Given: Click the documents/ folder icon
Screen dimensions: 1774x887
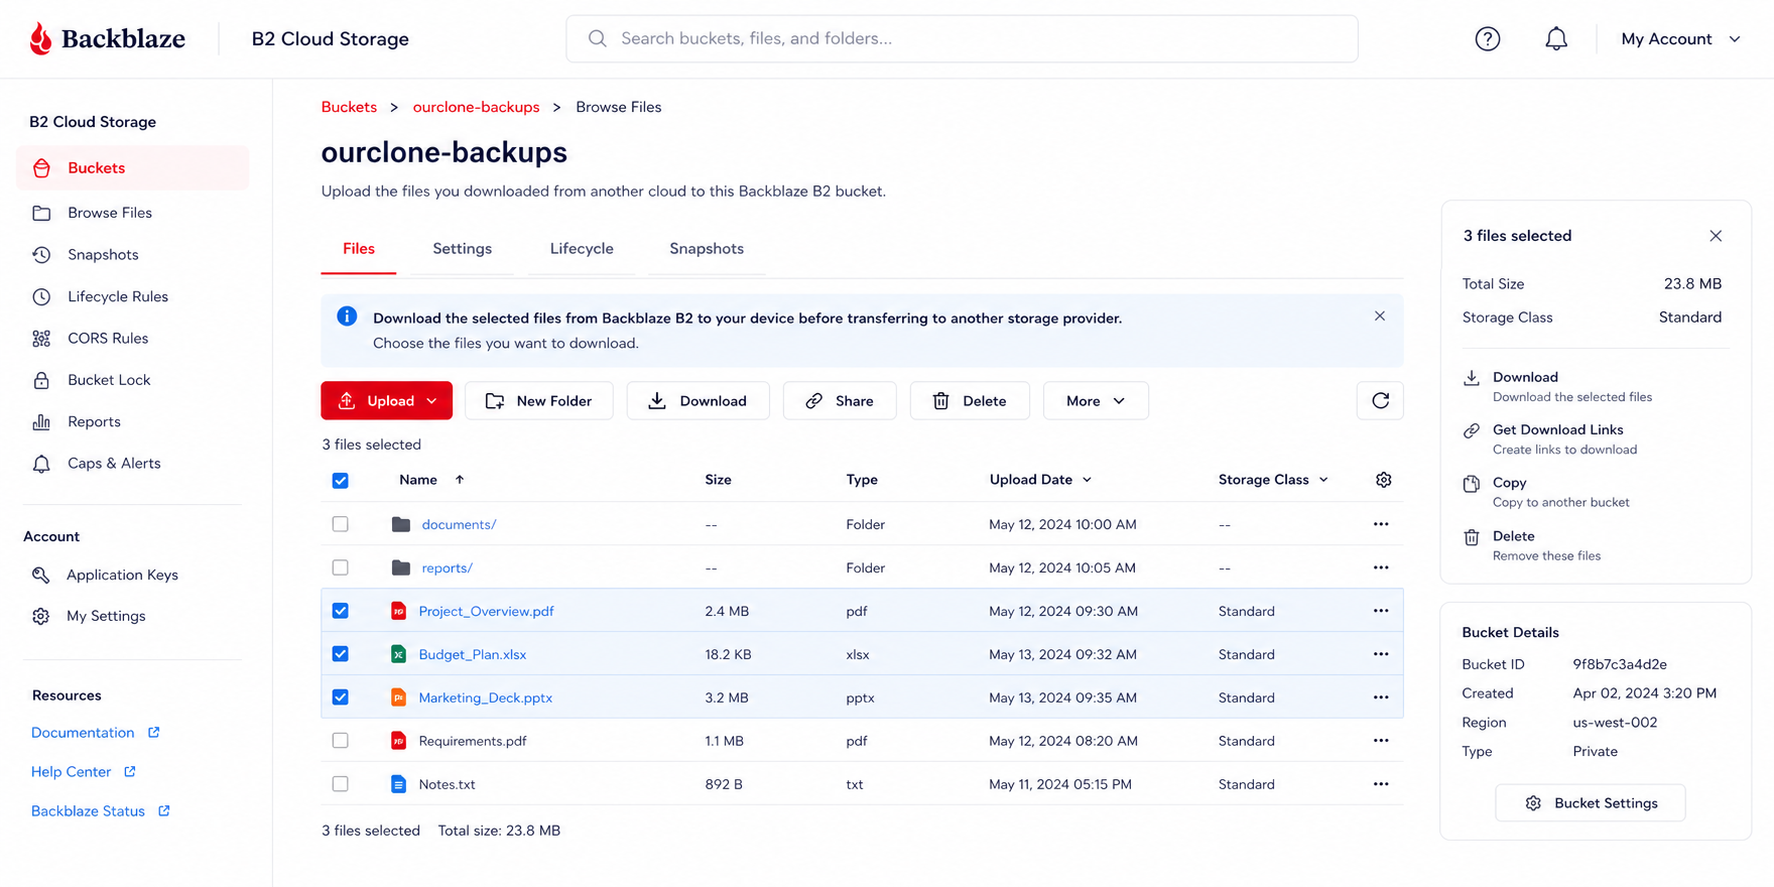Looking at the screenshot, I should 401,524.
